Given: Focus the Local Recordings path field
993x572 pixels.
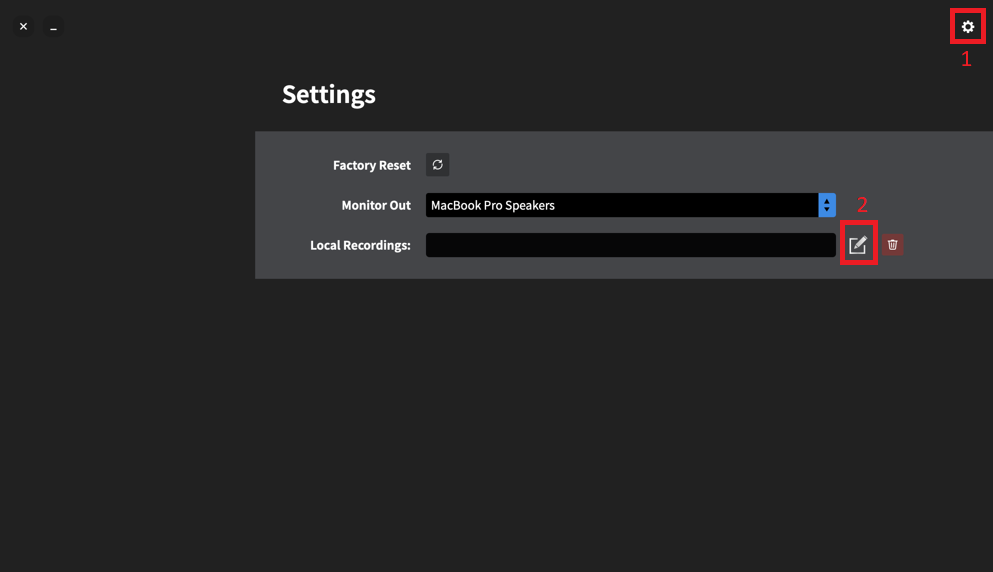Looking at the screenshot, I should click(x=630, y=245).
